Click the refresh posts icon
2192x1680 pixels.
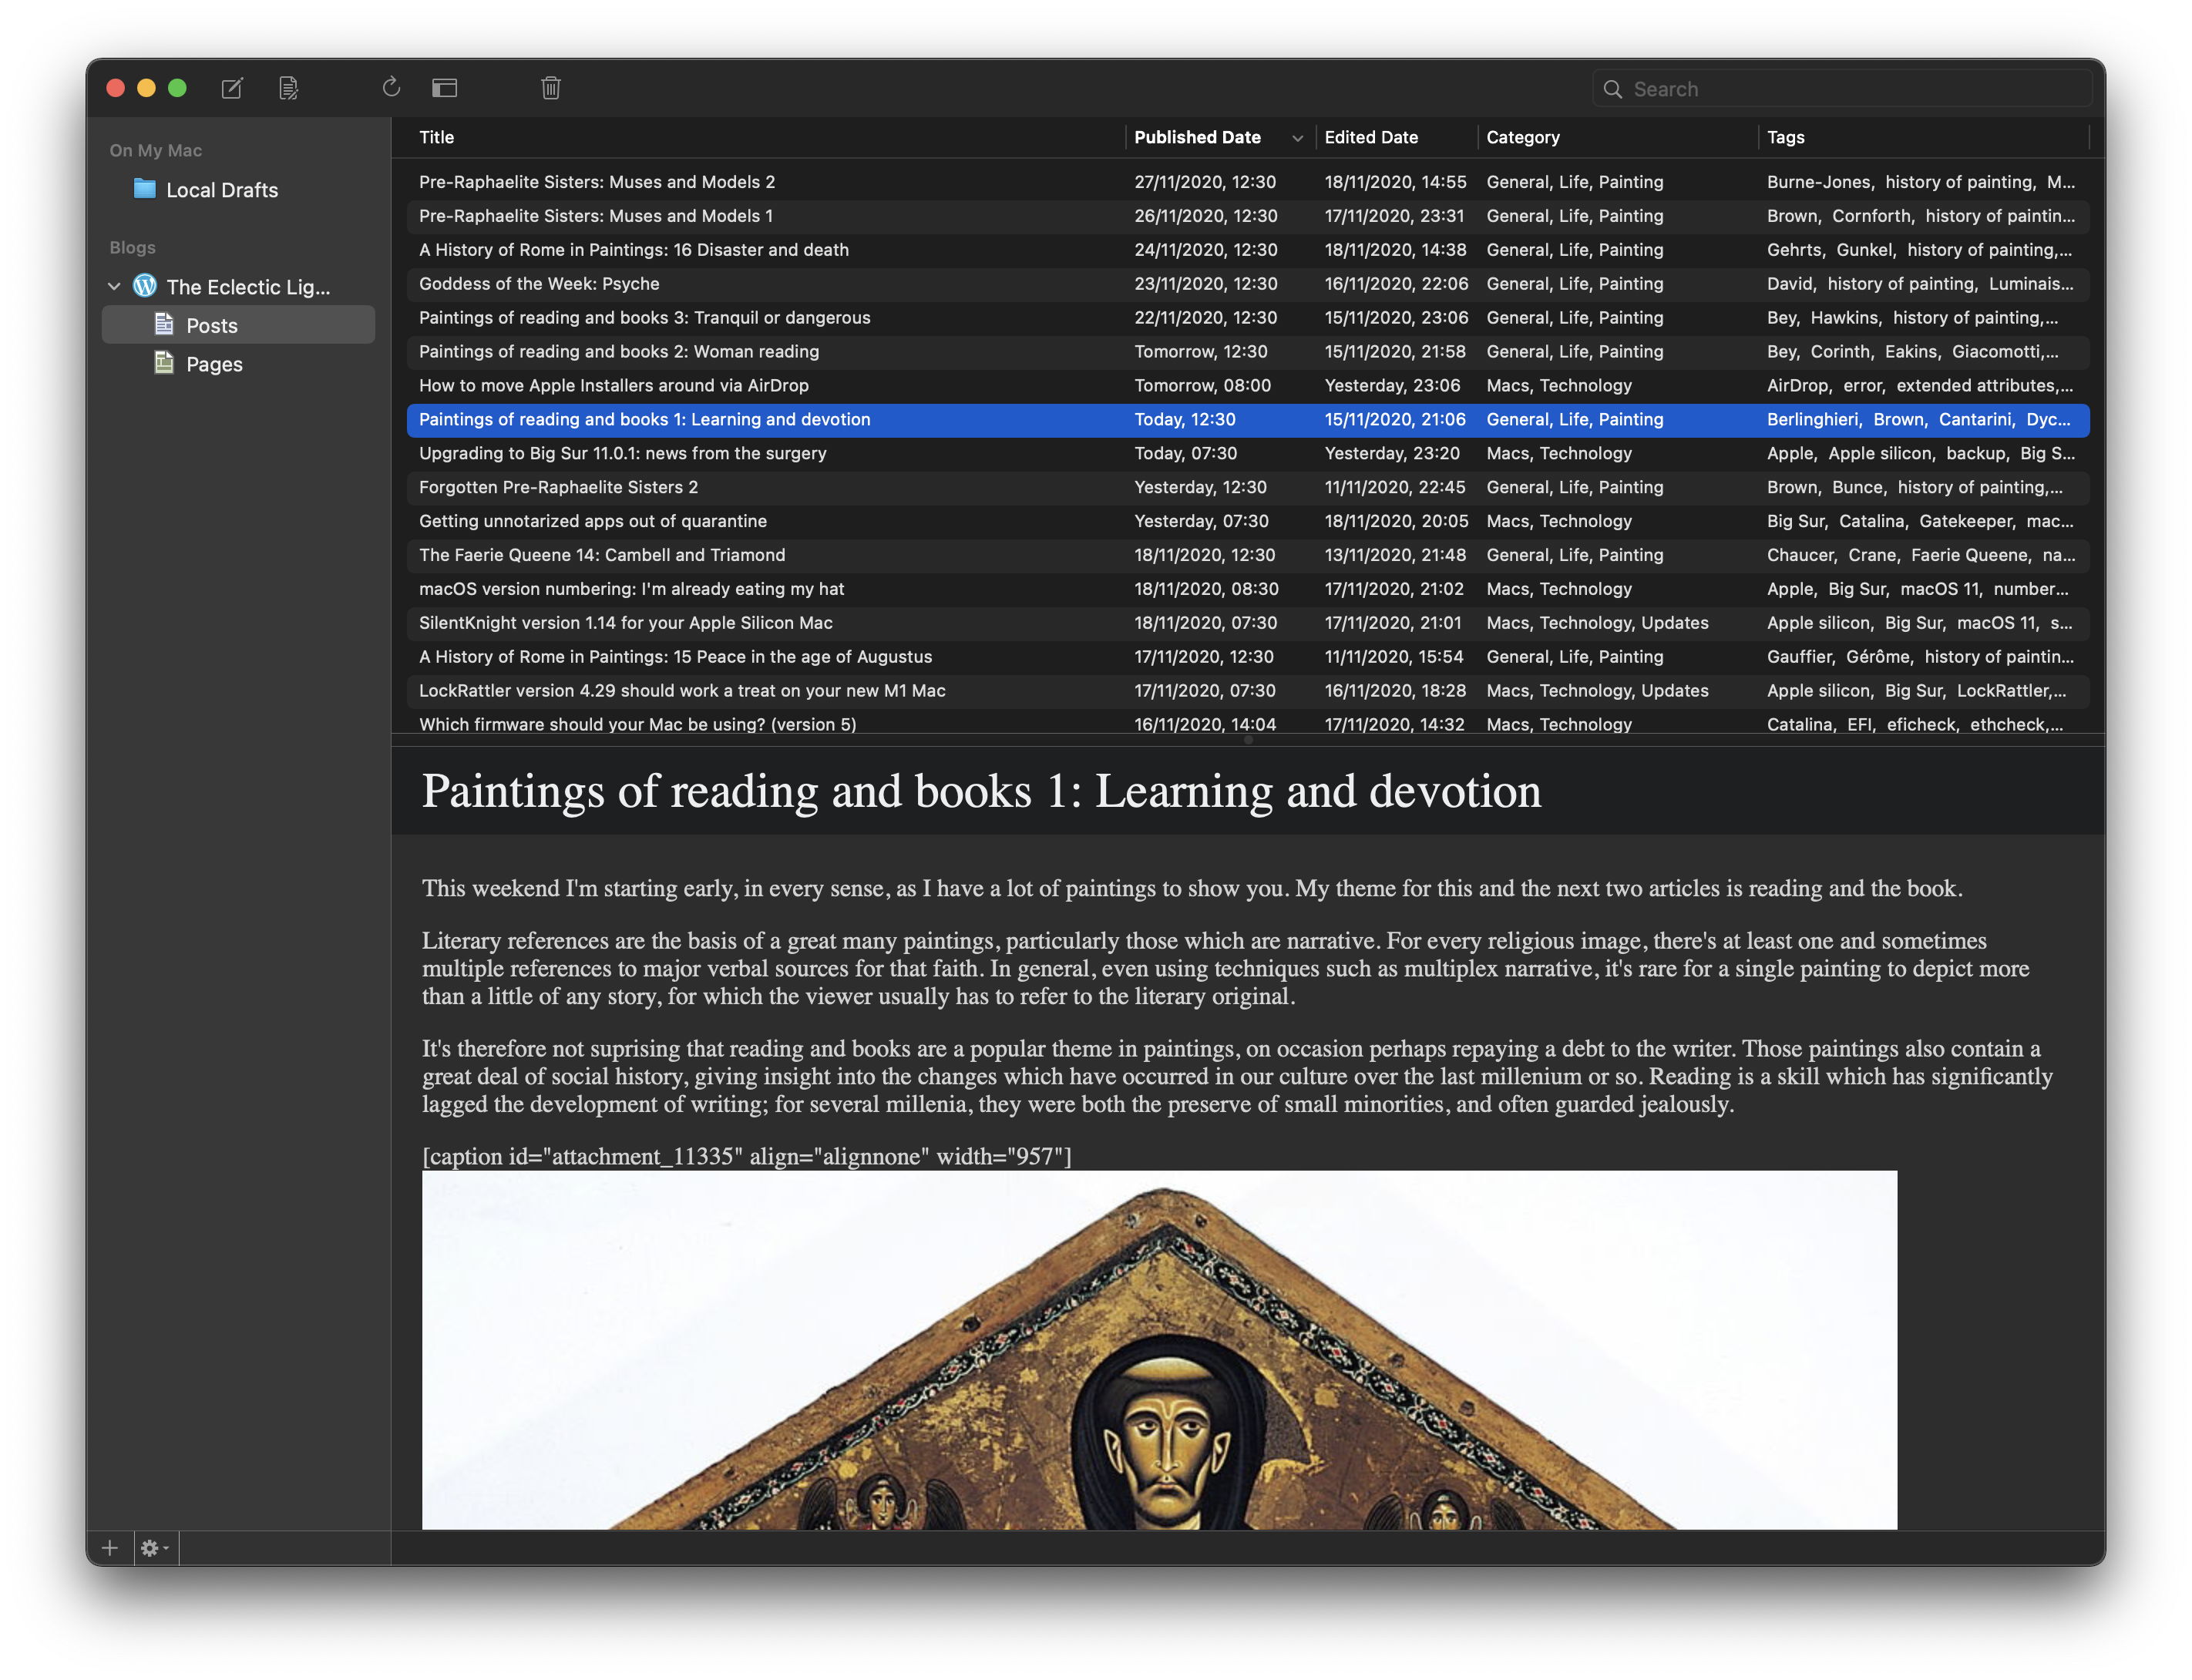391,88
